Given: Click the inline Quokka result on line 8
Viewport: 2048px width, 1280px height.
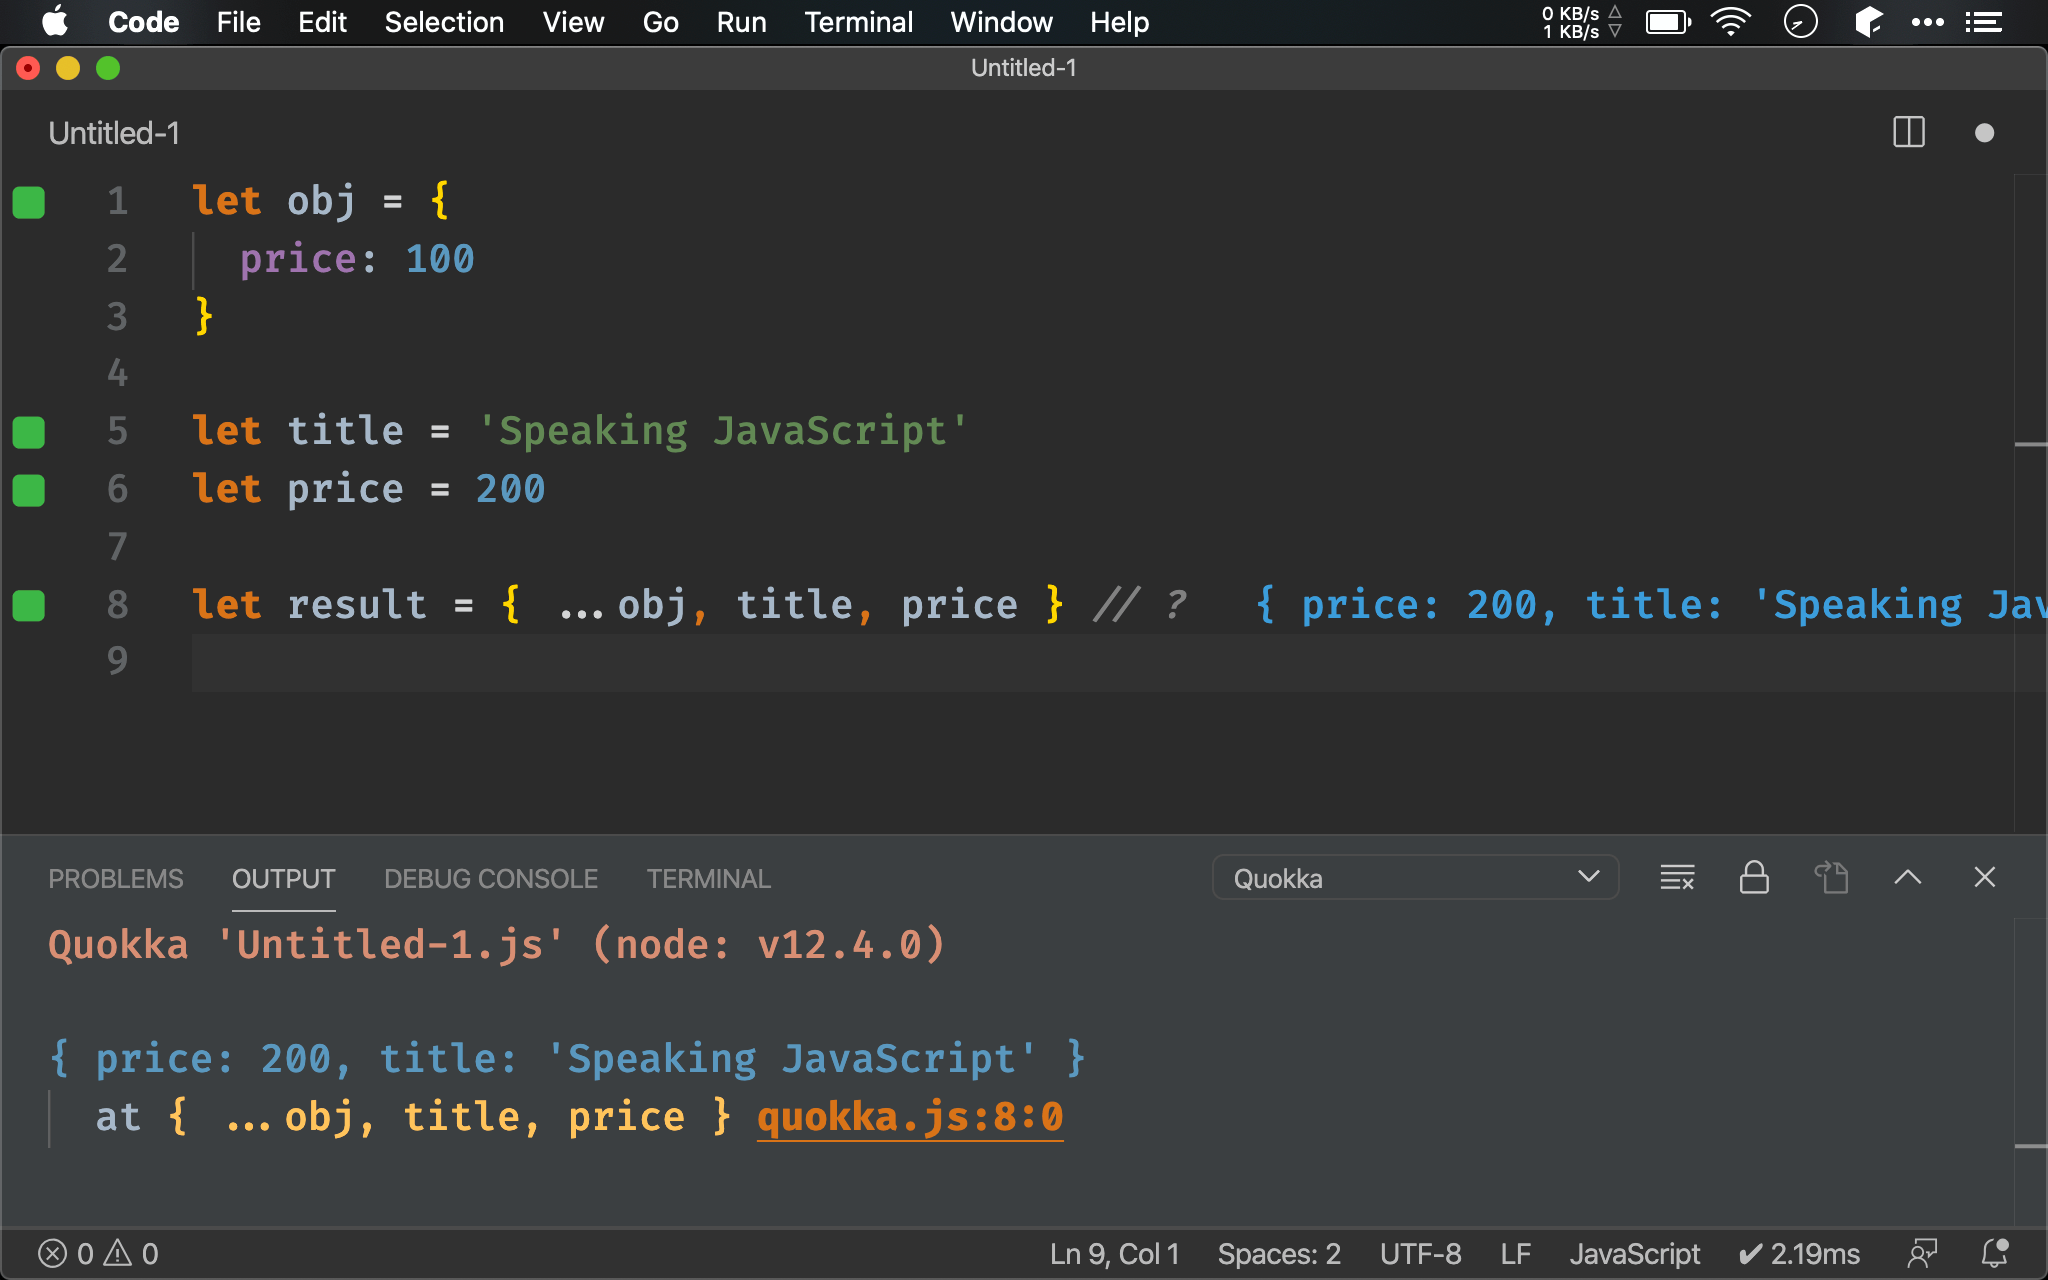Looking at the screenshot, I should (1650, 605).
